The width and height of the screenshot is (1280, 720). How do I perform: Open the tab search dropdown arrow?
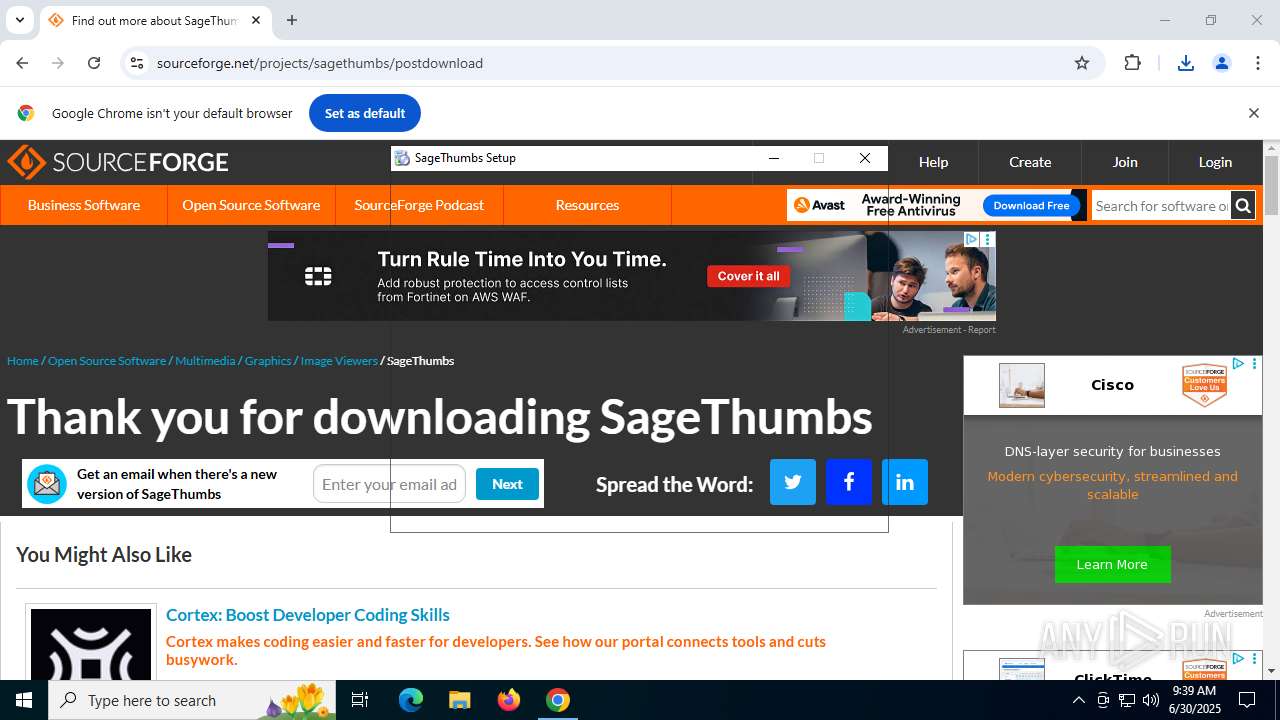point(19,20)
